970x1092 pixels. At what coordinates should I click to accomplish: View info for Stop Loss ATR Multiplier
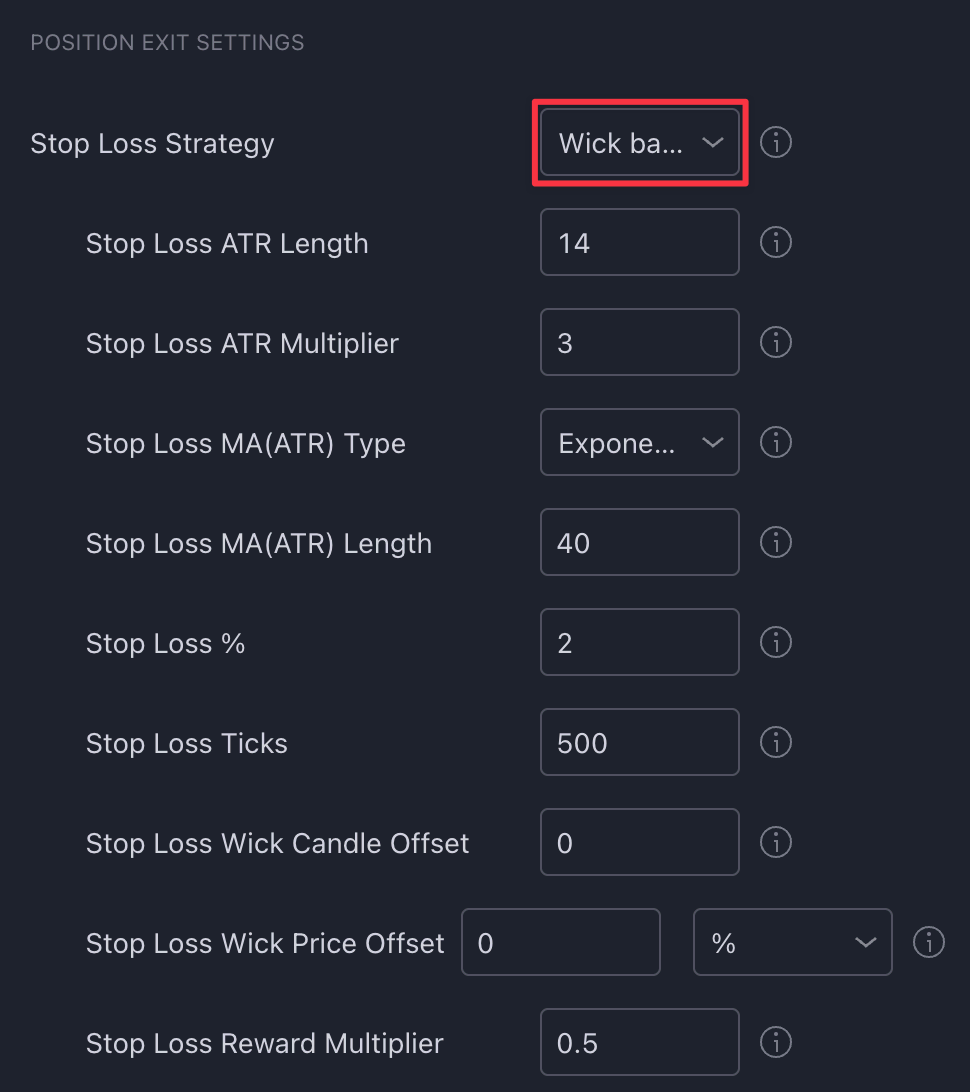click(x=776, y=342)
